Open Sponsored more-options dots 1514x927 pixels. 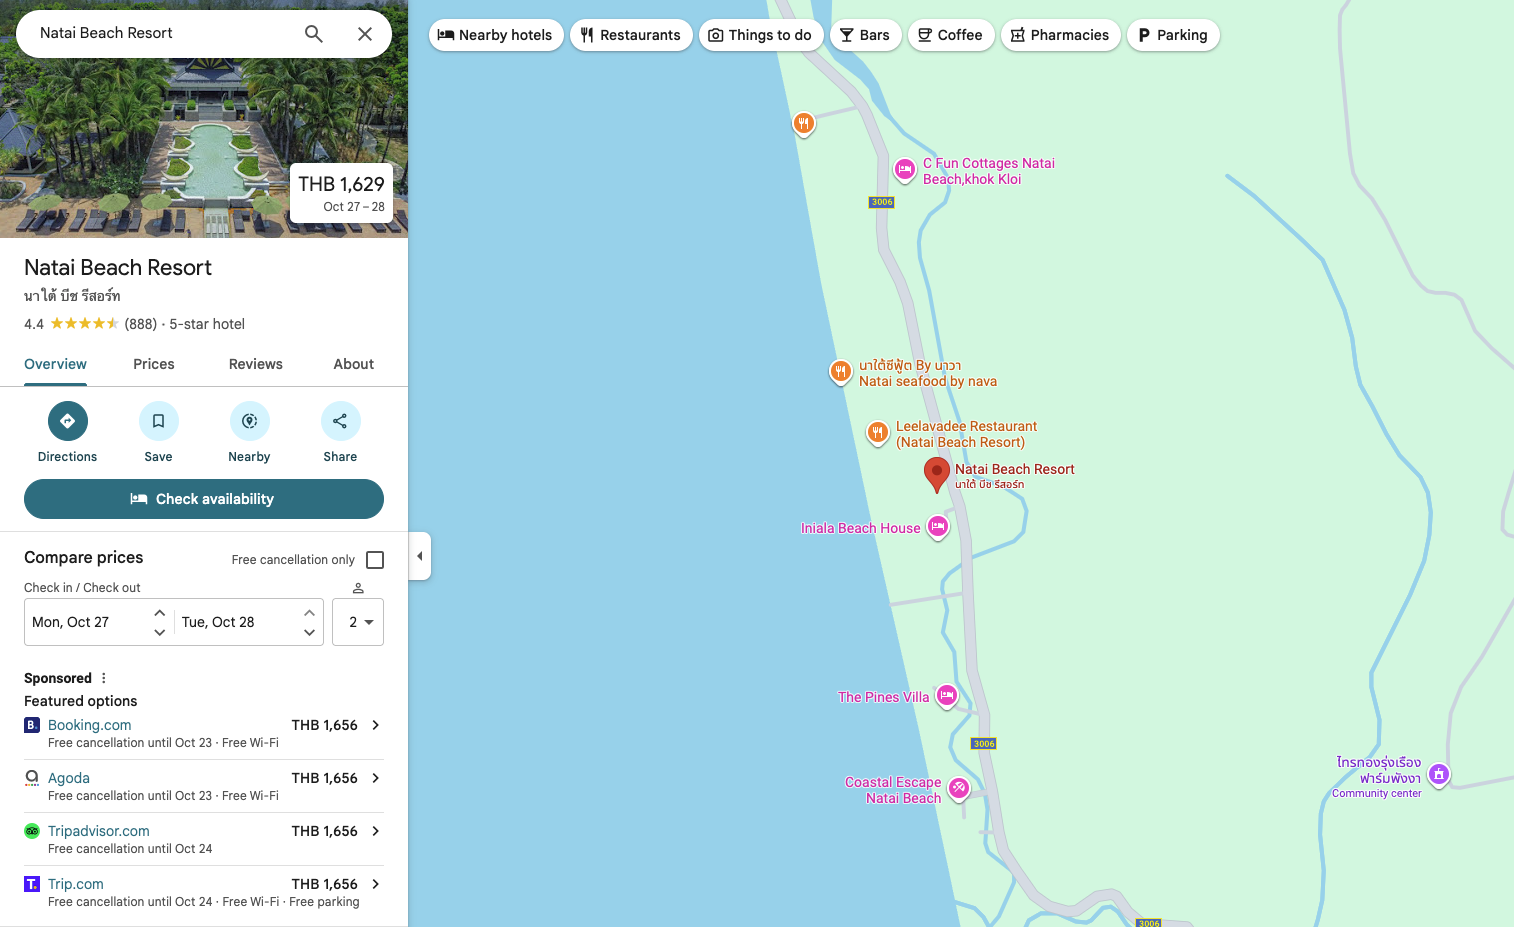coord(104,678)
